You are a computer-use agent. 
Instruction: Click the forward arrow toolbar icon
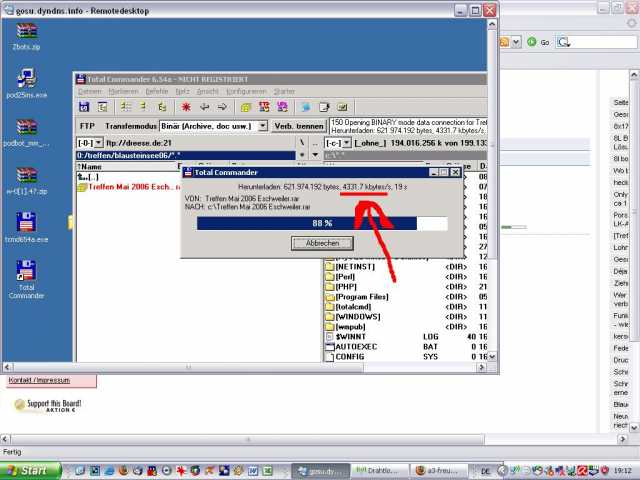(222, 107)
